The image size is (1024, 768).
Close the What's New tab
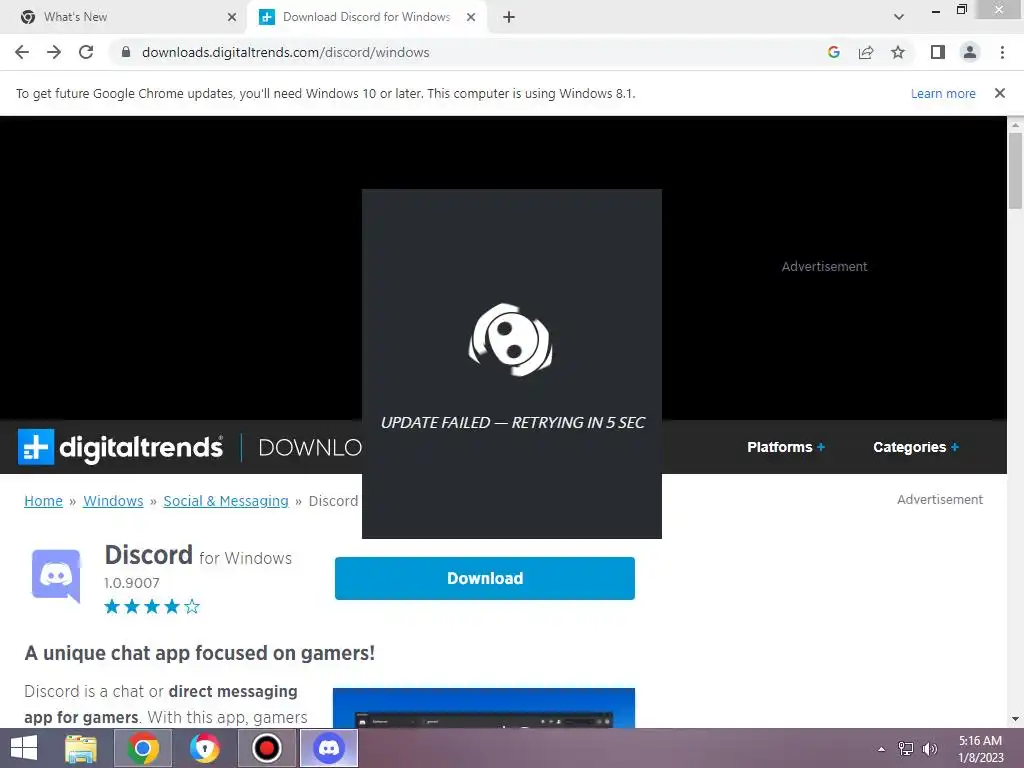coord(232,17)
